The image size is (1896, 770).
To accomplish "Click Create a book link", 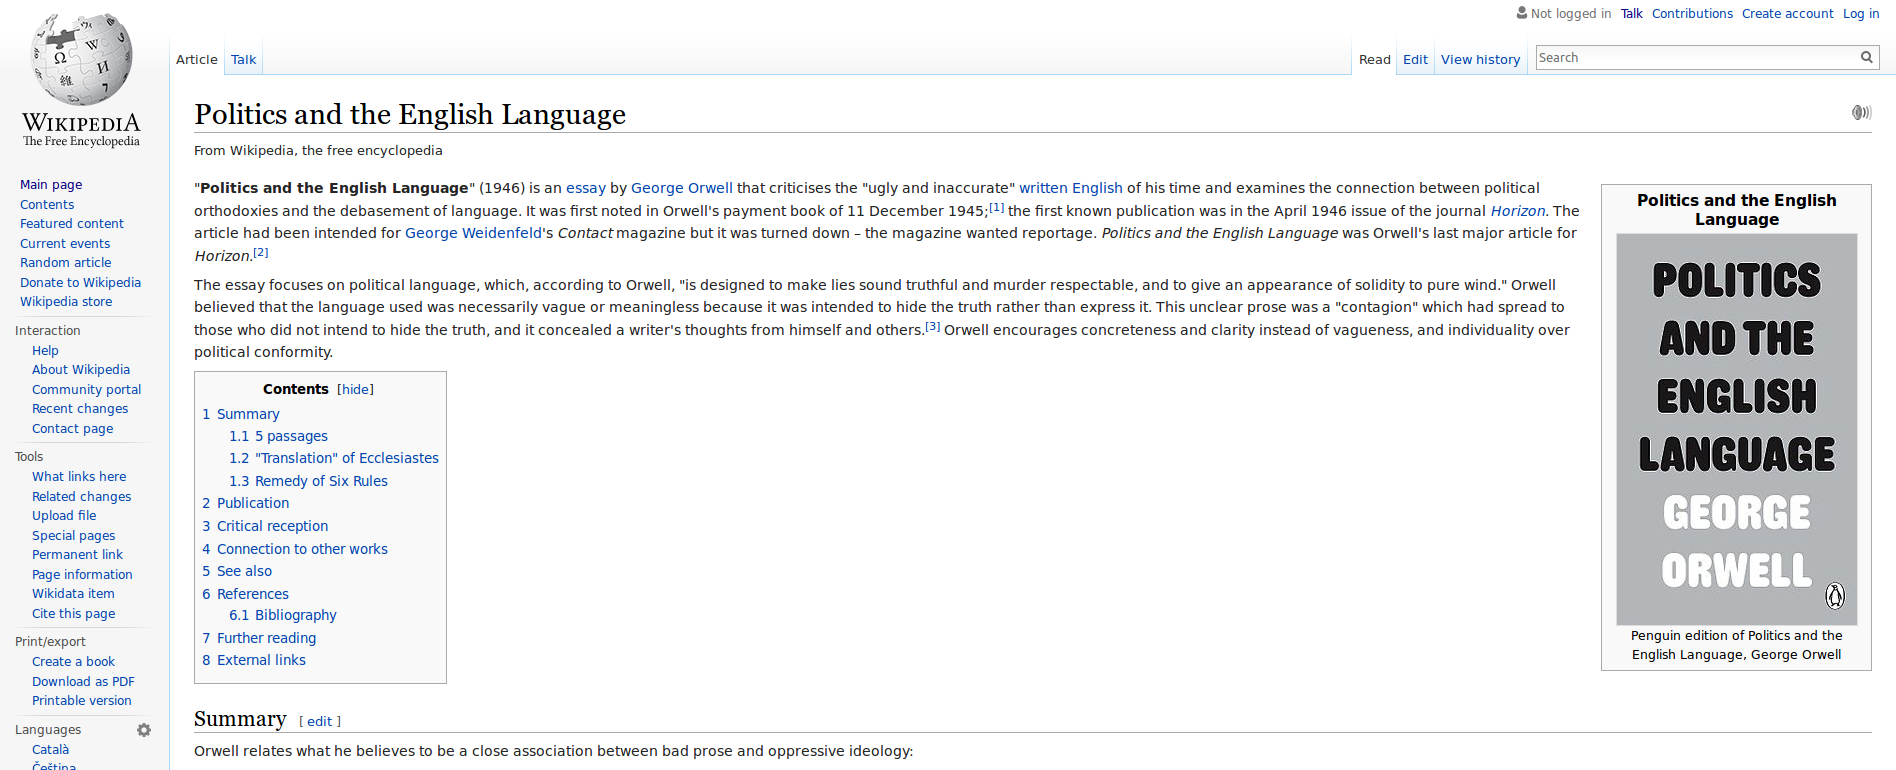I will pyautogui.click(x=73, y=662).
